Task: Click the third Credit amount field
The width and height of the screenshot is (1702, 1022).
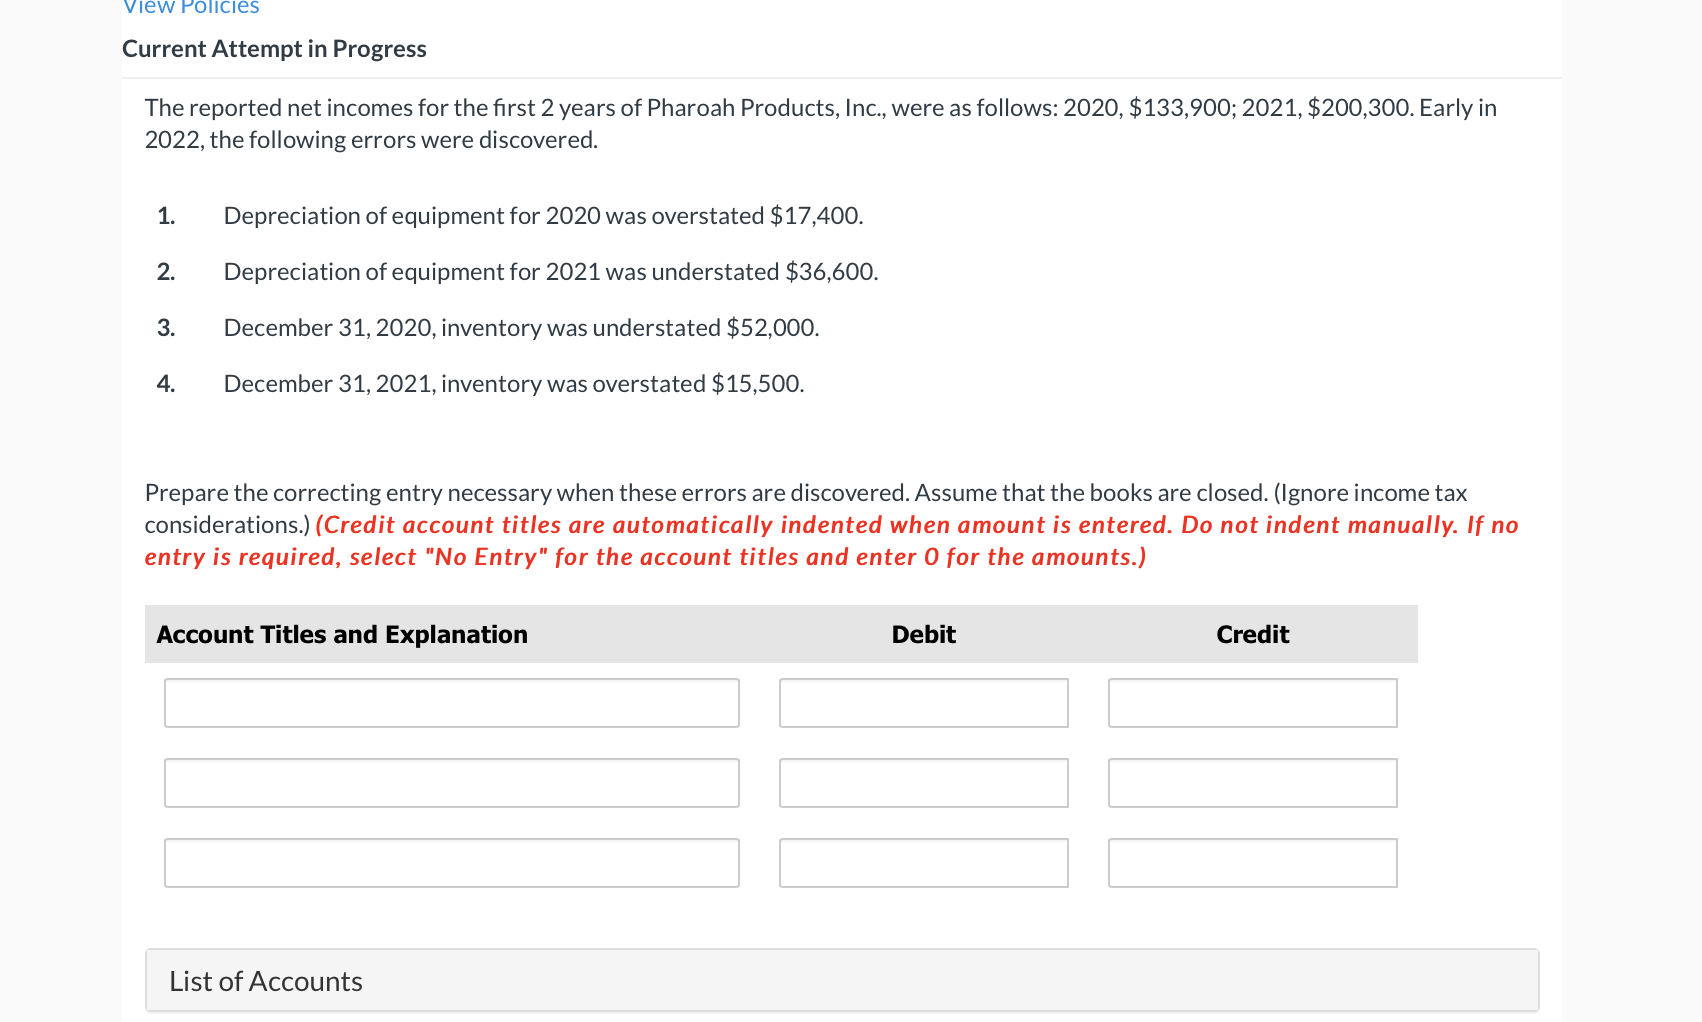Action: point(1252,862)
